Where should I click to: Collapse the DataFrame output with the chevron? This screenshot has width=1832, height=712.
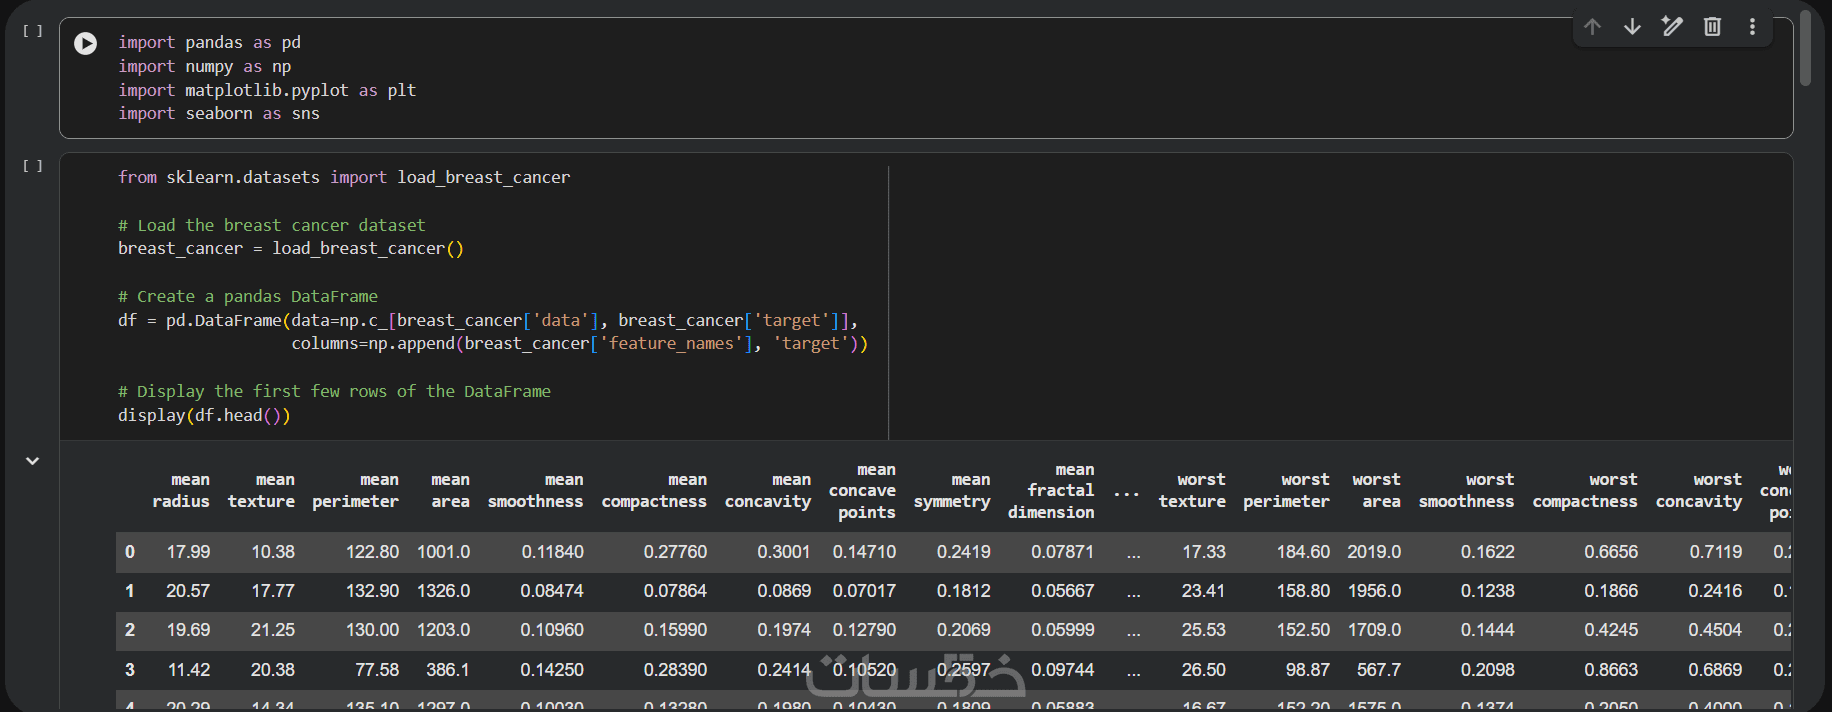33,461
